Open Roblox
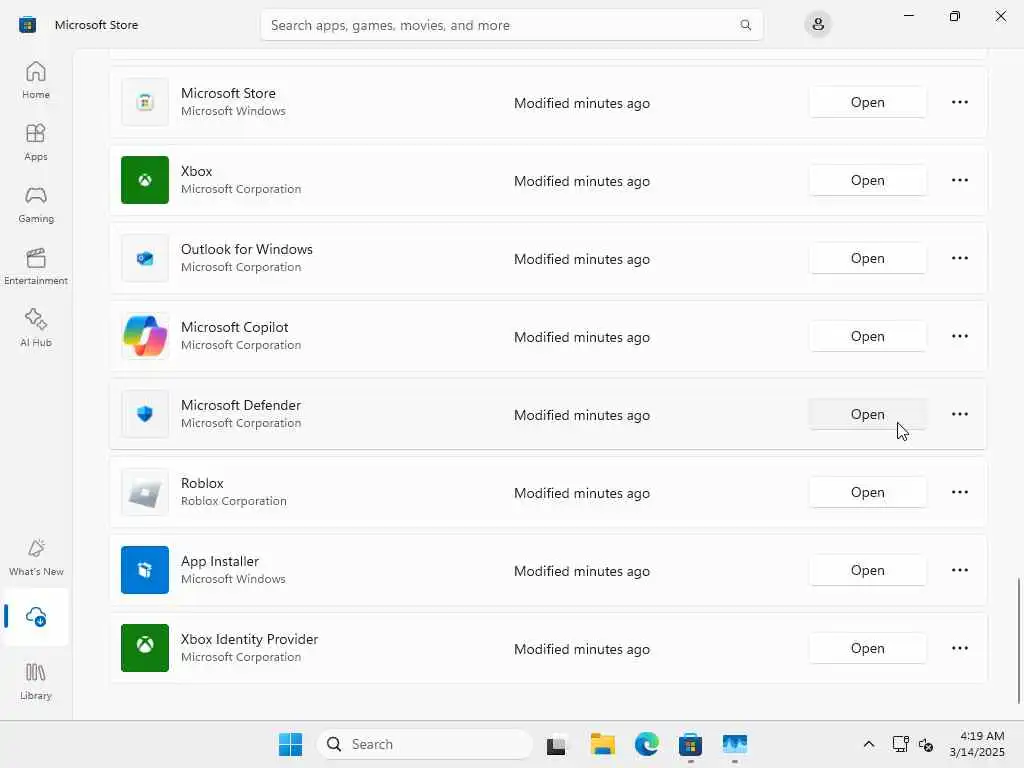Viewport: 1024px width, 768px height. coord(867,492)
